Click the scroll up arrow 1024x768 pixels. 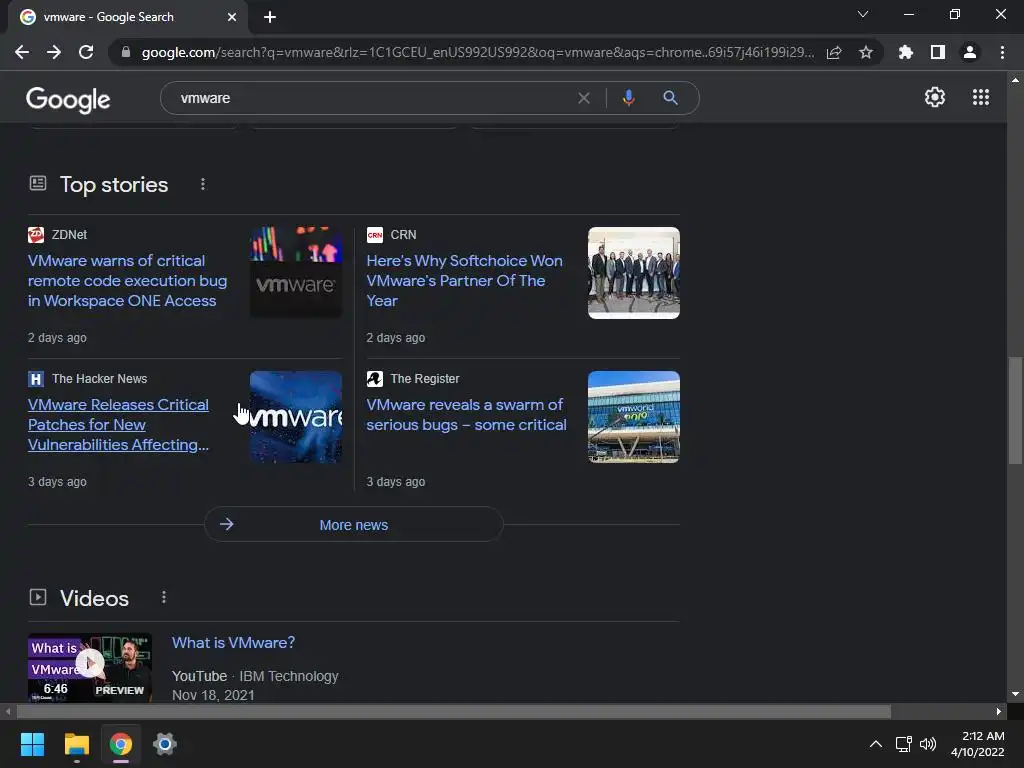[1015, 80]
